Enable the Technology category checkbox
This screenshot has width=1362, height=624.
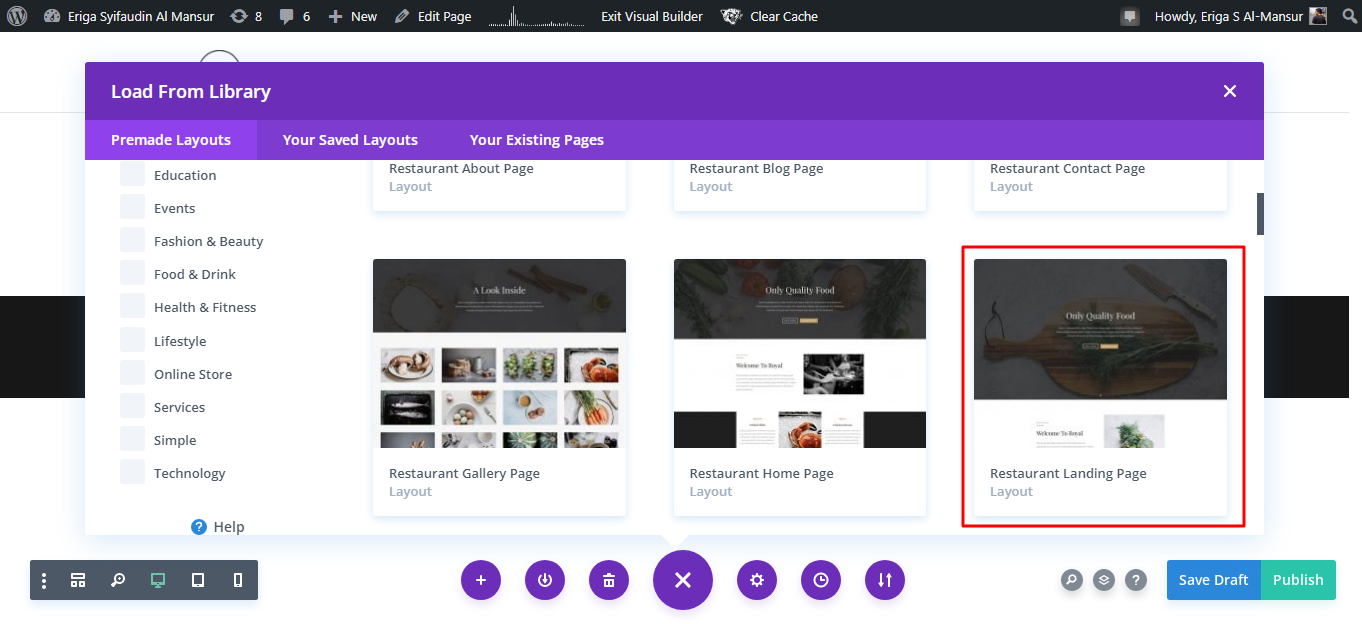[132, 472]
